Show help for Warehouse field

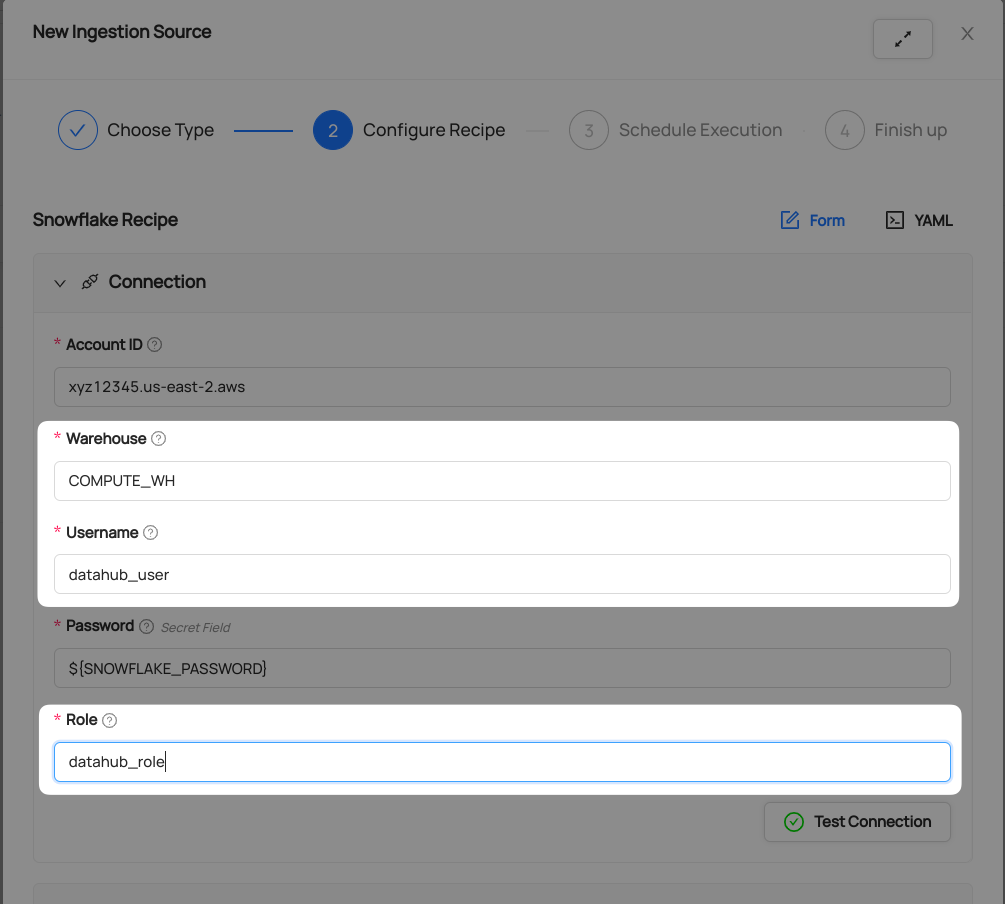(x=158, y=439)
